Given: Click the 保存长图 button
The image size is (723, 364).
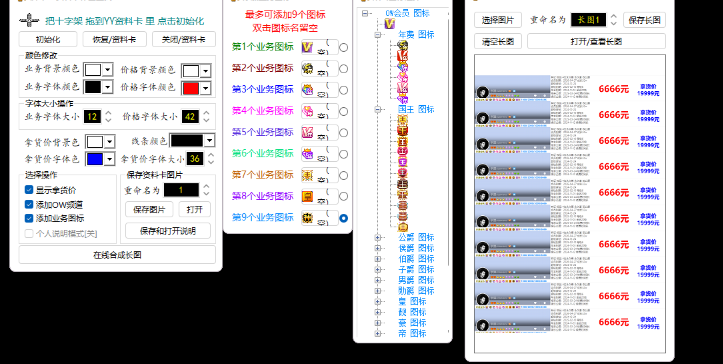Looking at the screenshot, I should pyautogui.click(x=644, y=20).
